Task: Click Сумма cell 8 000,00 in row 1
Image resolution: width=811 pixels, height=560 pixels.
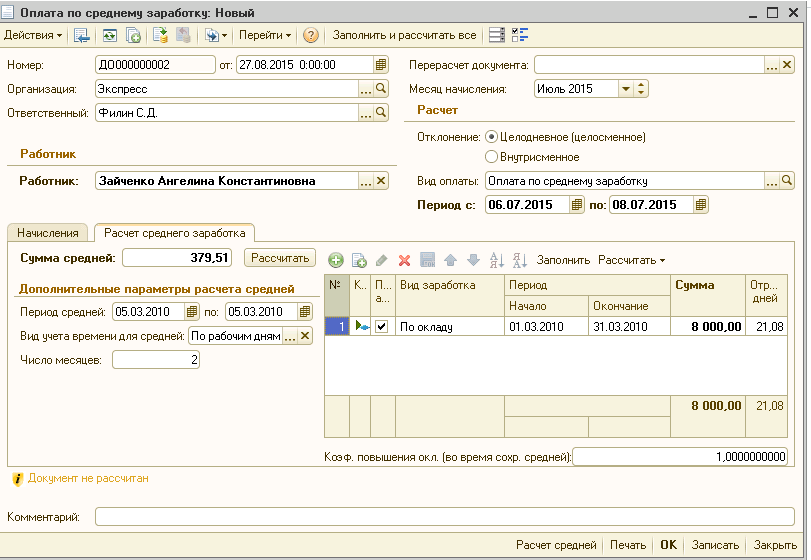Action: point(708,327)
